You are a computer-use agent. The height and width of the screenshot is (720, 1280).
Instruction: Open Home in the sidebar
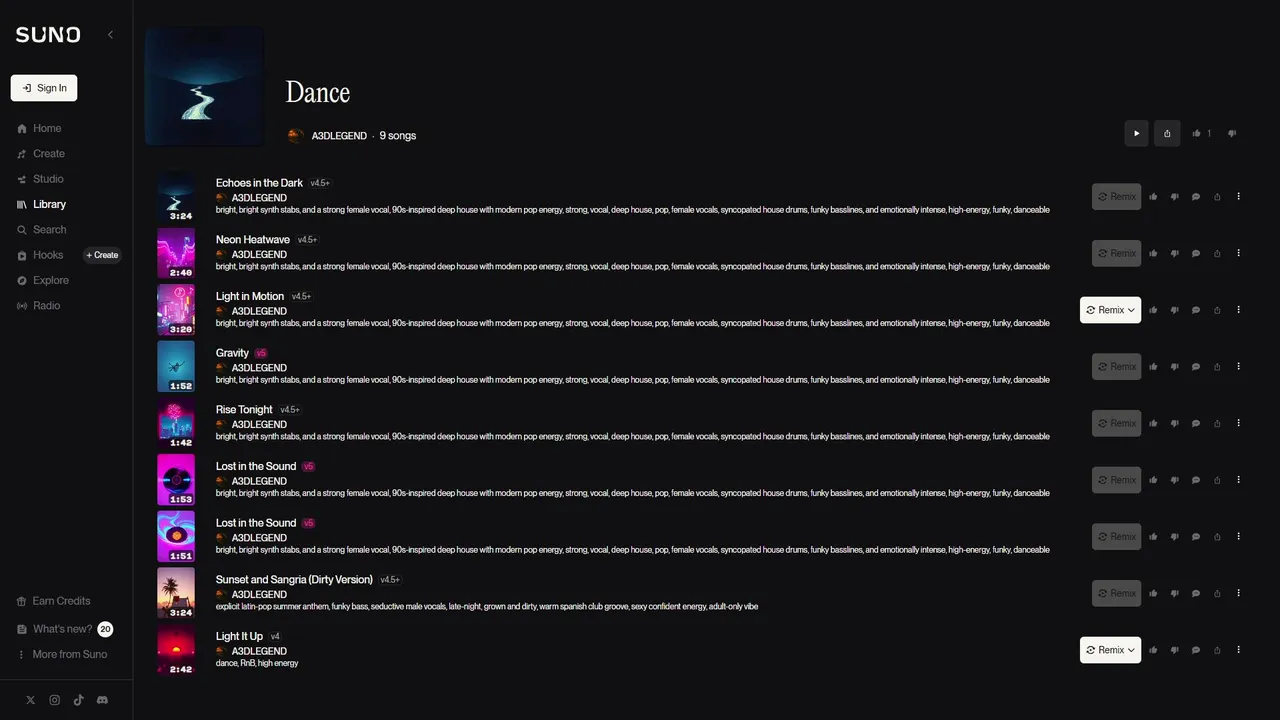click(39, 128)
